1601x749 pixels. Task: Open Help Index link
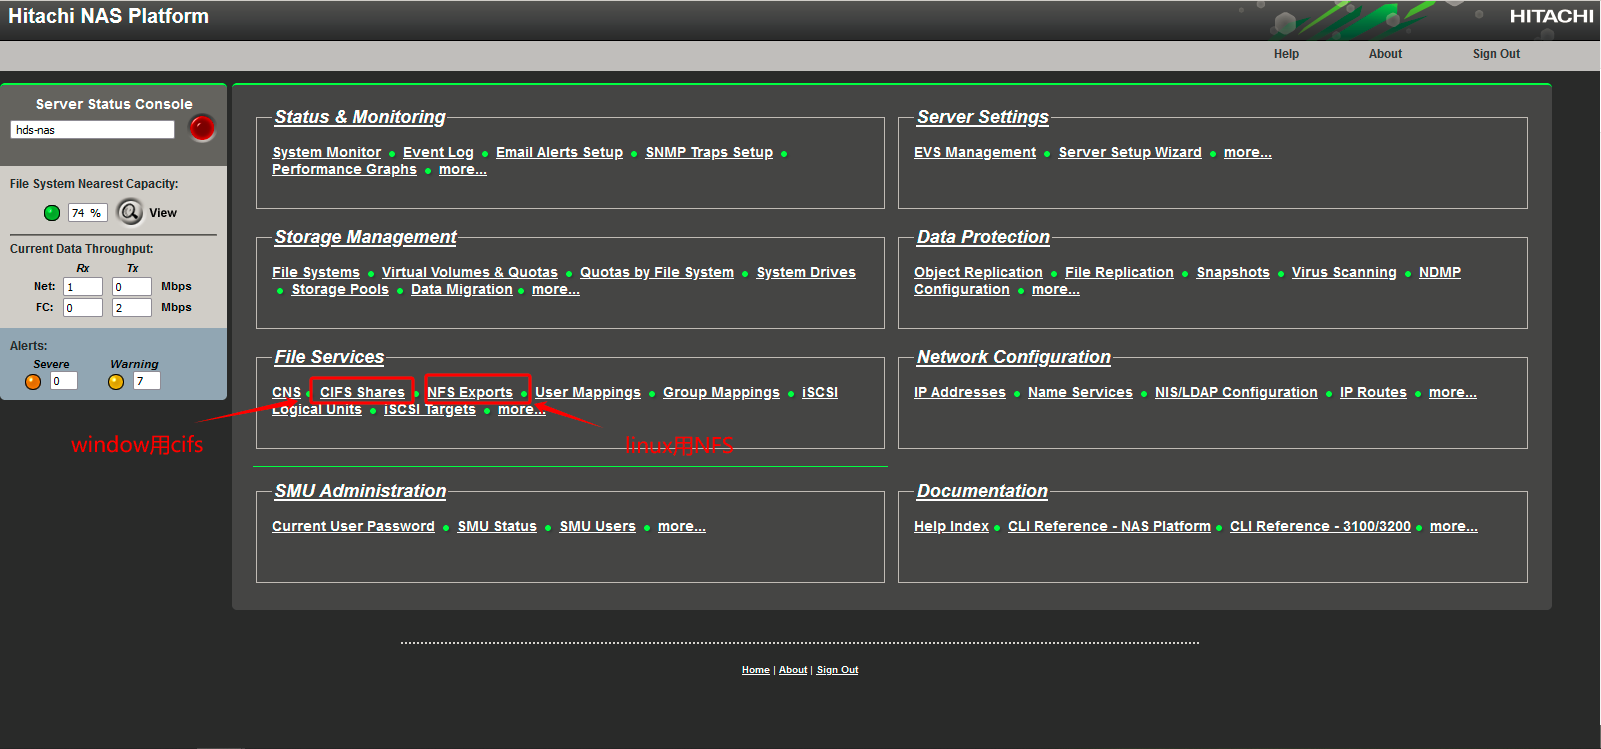coord(951,526)
